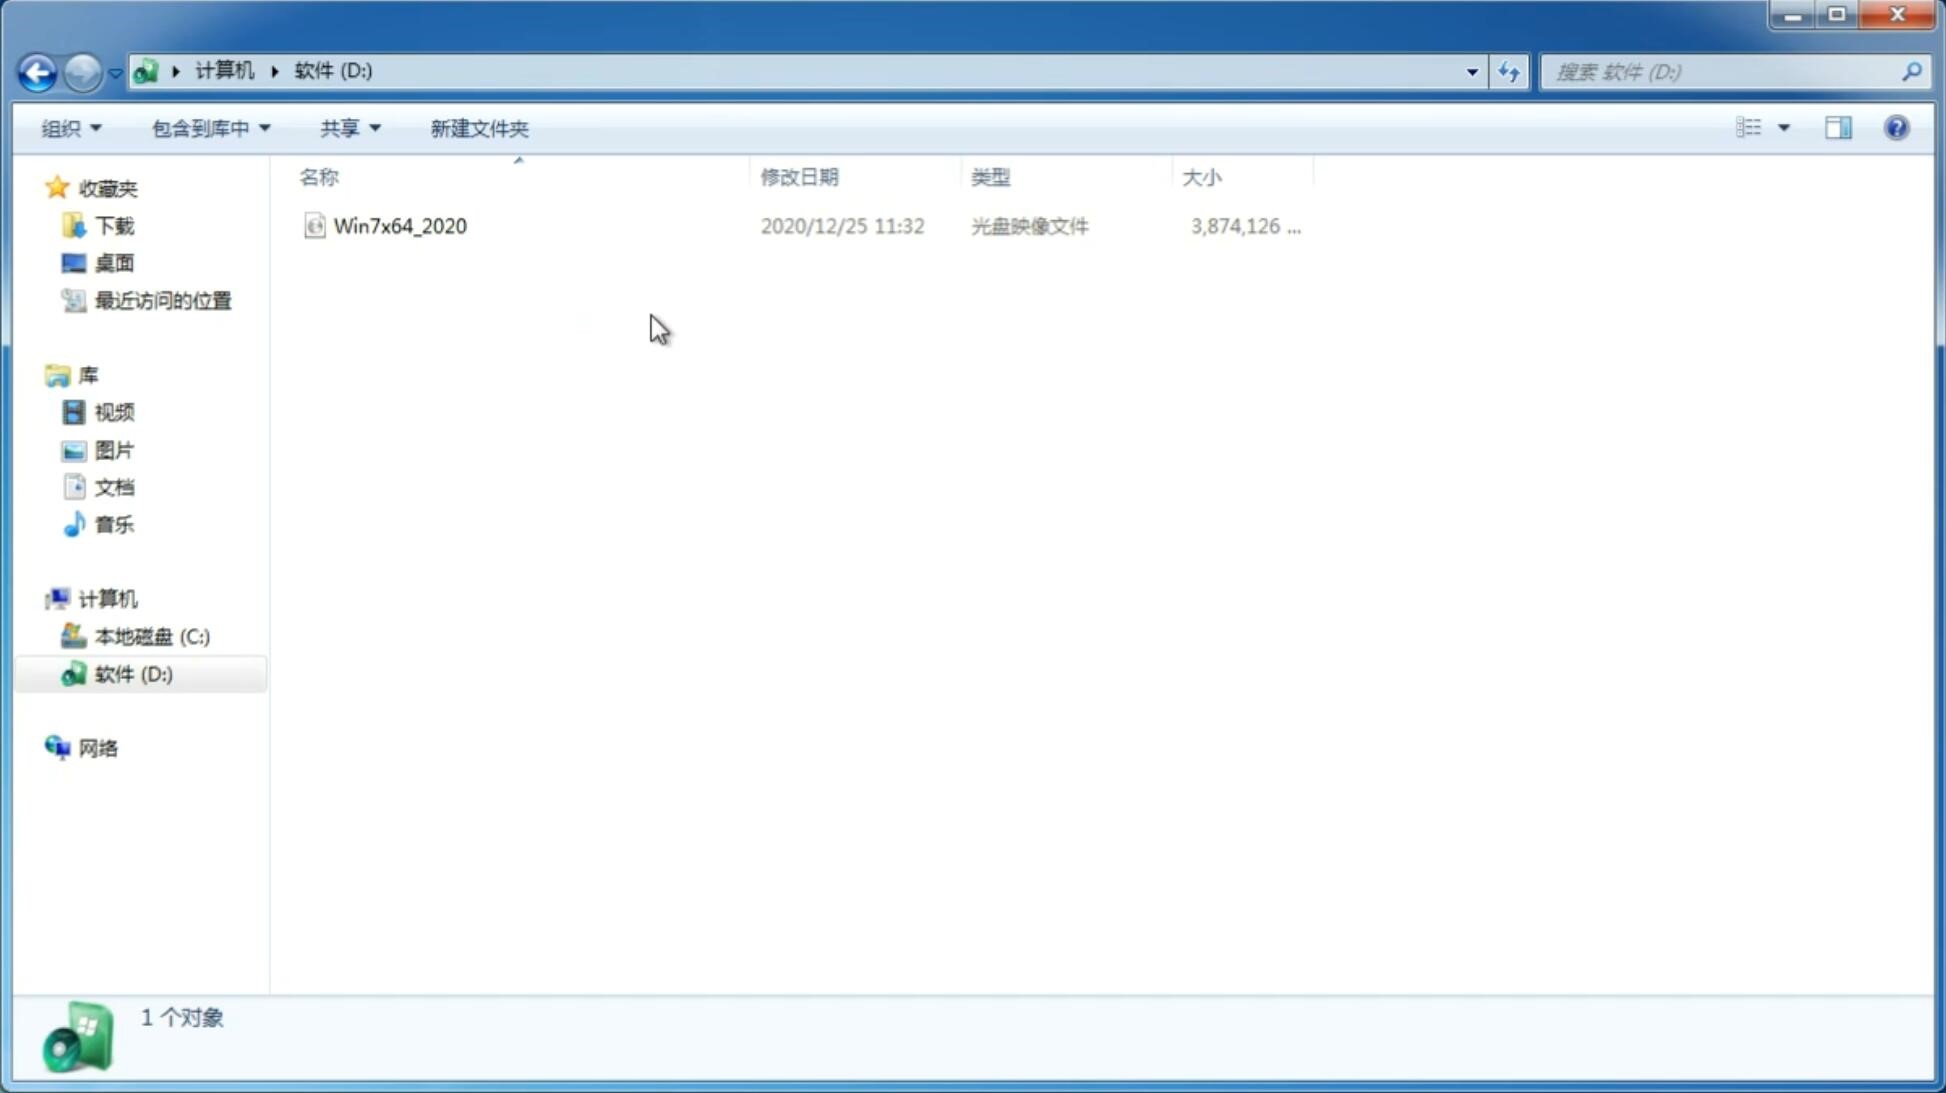The width and height of the screenshot is (1946, 1093).
Task: Navigate to 下载 (Downloads) folder
Action: pyautogui.click(x=112, y=224)
